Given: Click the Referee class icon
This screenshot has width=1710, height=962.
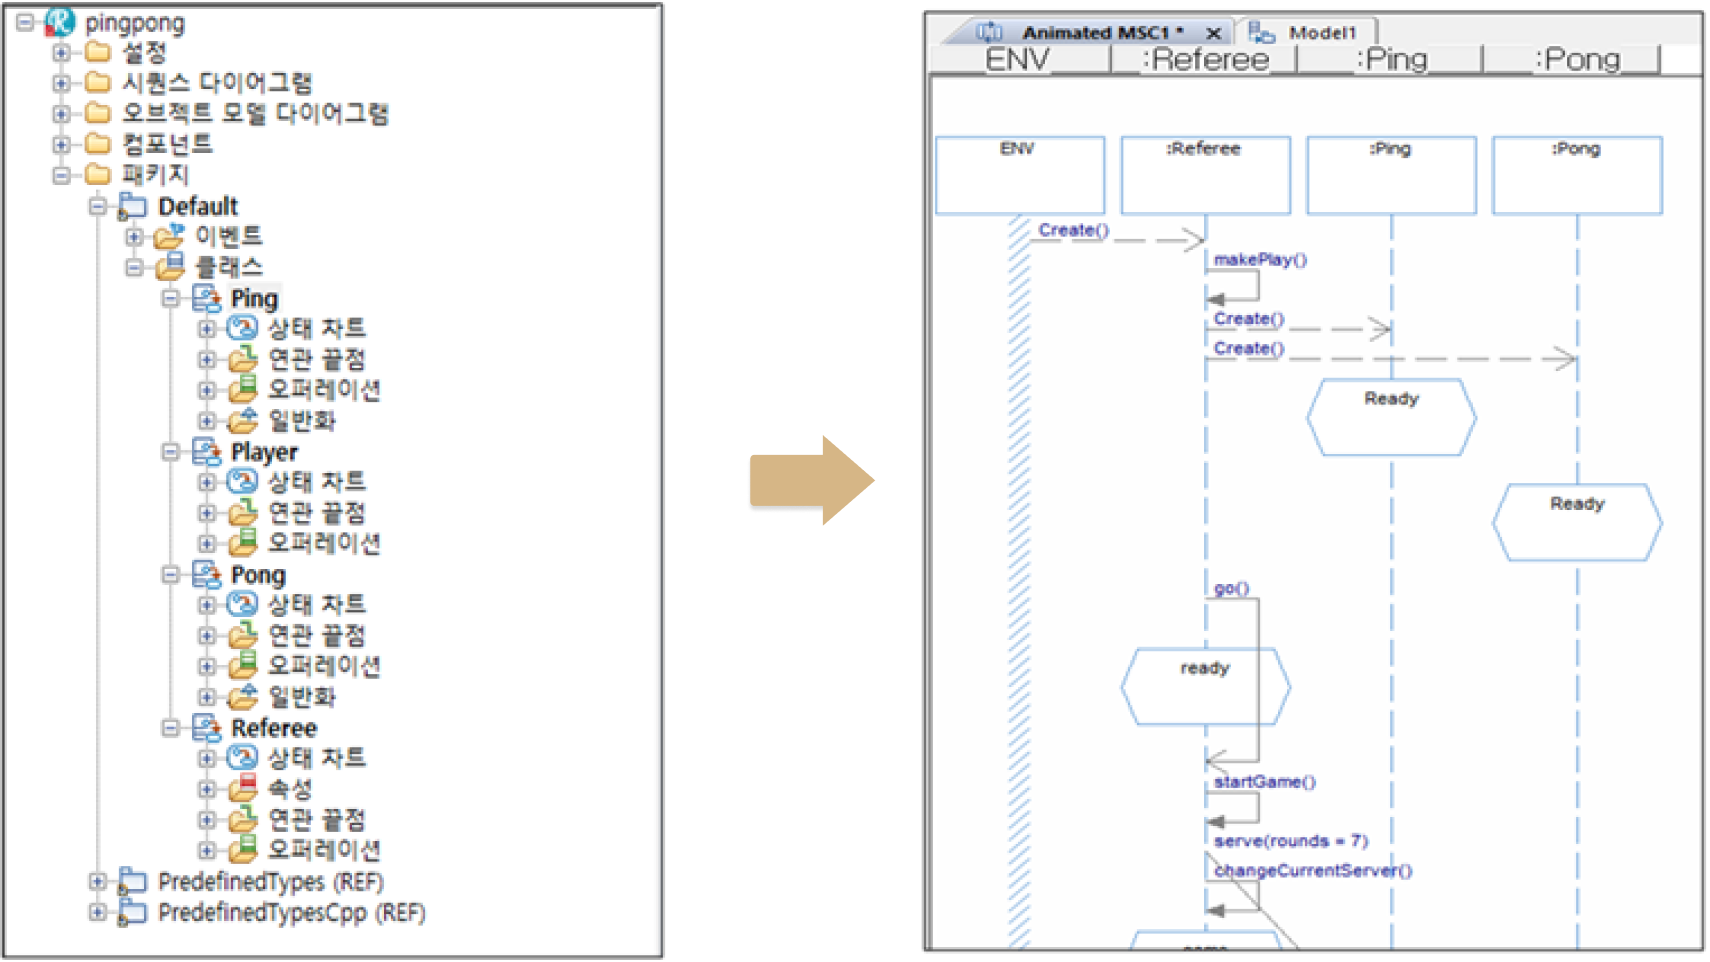Looking at the screenshot, I should point(207,728).
